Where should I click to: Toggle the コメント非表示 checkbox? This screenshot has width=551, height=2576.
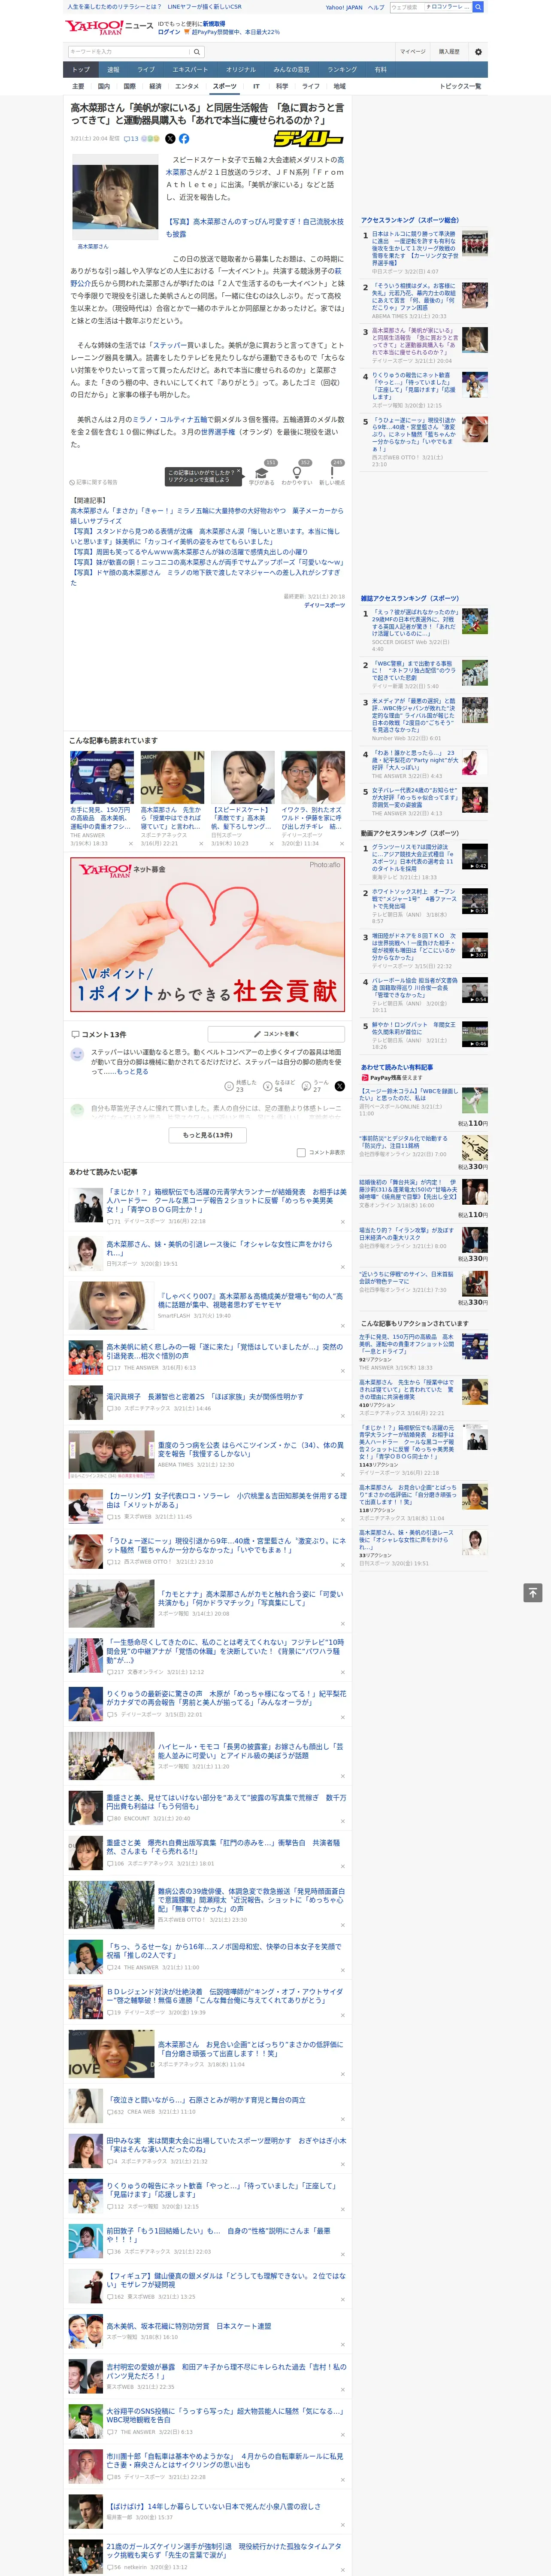click(301, 1153)
